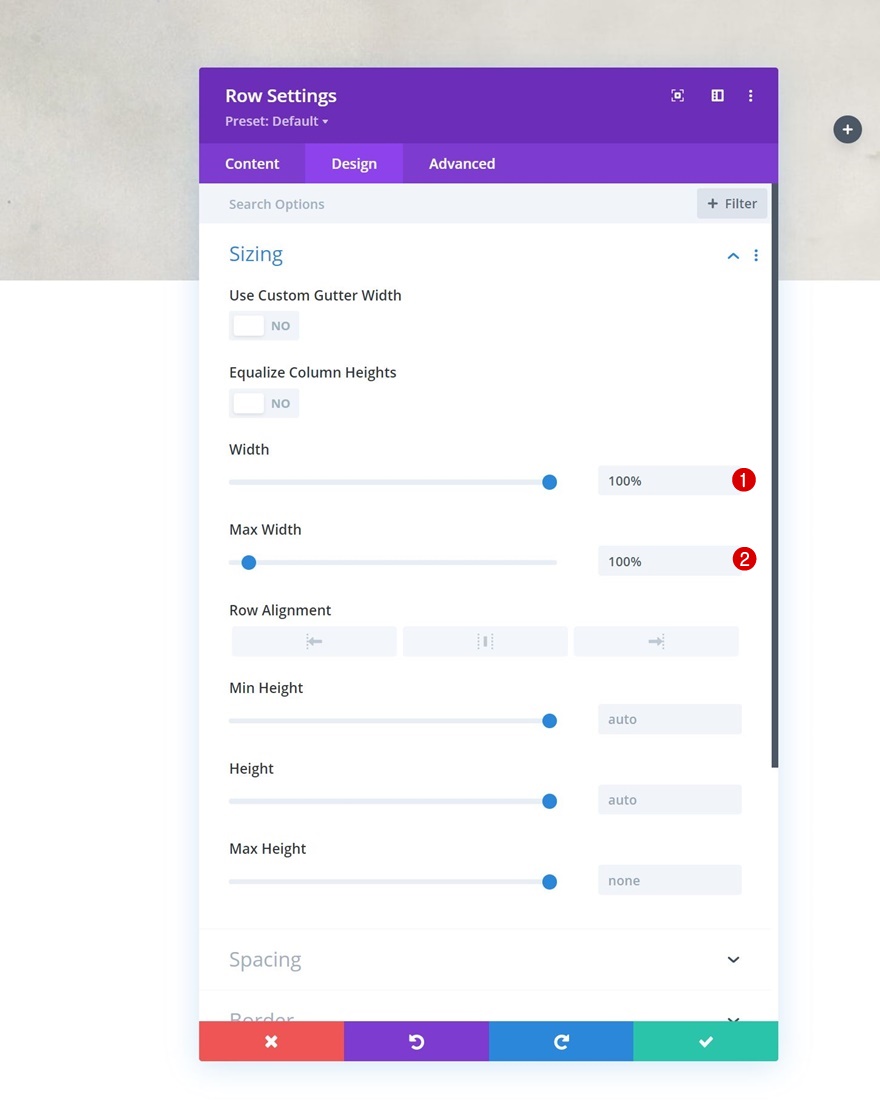
Task: Click the blue redo arrow button
Action: [x=561, y=1041]
